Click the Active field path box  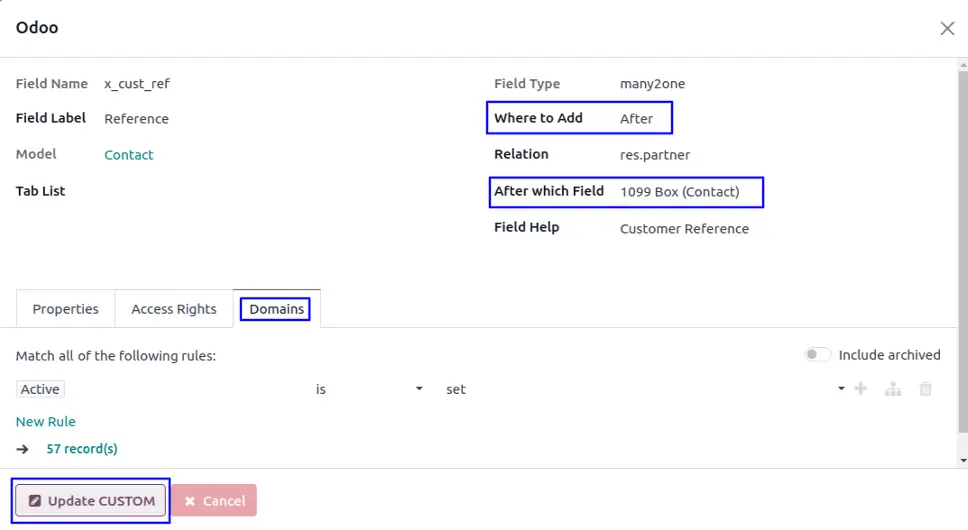(41, 389)
